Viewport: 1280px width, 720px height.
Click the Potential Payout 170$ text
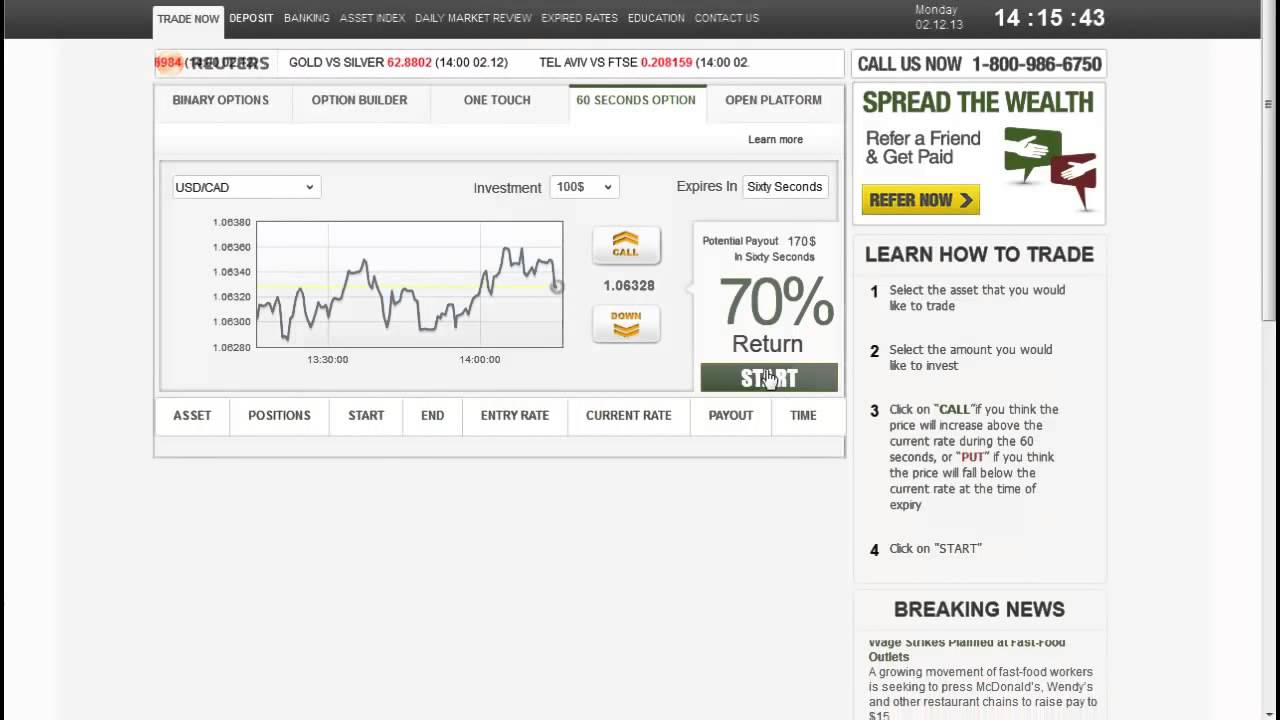(759, 242)
